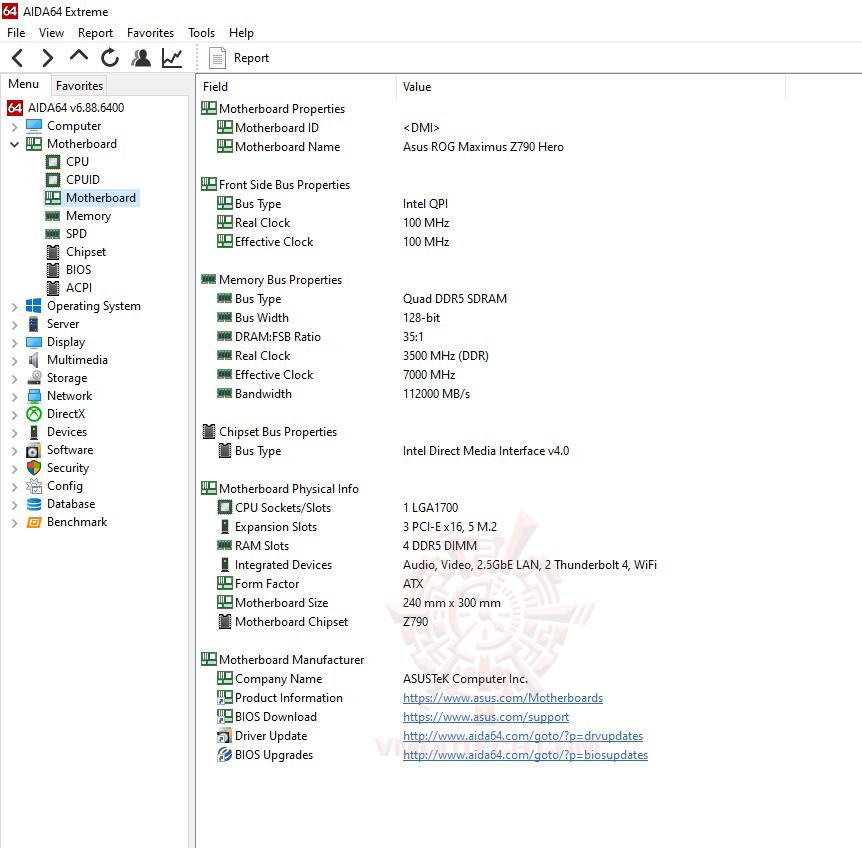Click the Field column header

pos(296,87)
